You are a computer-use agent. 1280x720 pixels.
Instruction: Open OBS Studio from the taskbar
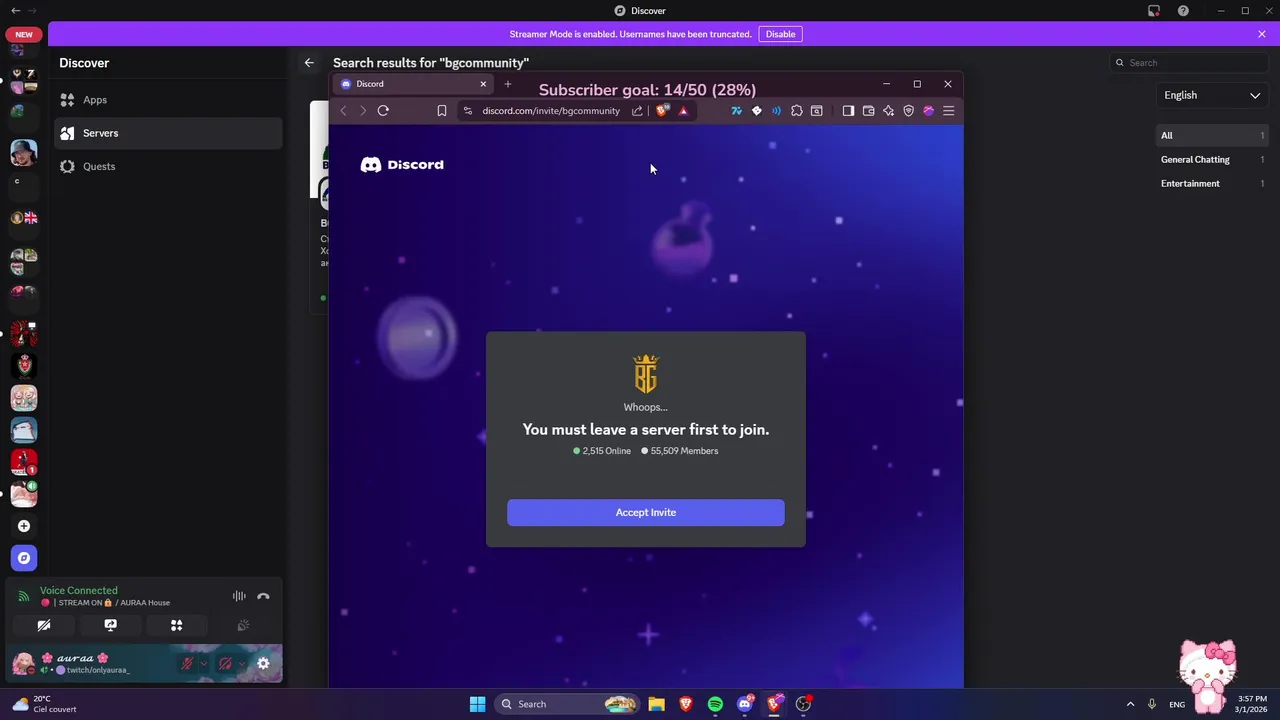point(803,704)
